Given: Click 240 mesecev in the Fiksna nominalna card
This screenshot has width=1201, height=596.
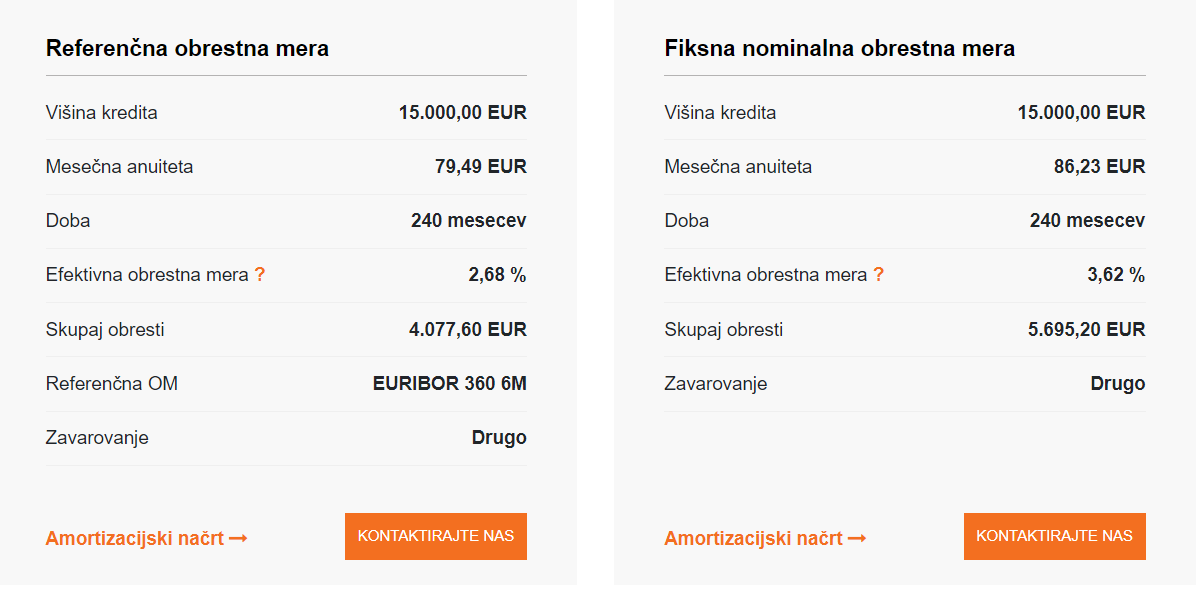Looking at the screenshot, I should coord(1087,221).
